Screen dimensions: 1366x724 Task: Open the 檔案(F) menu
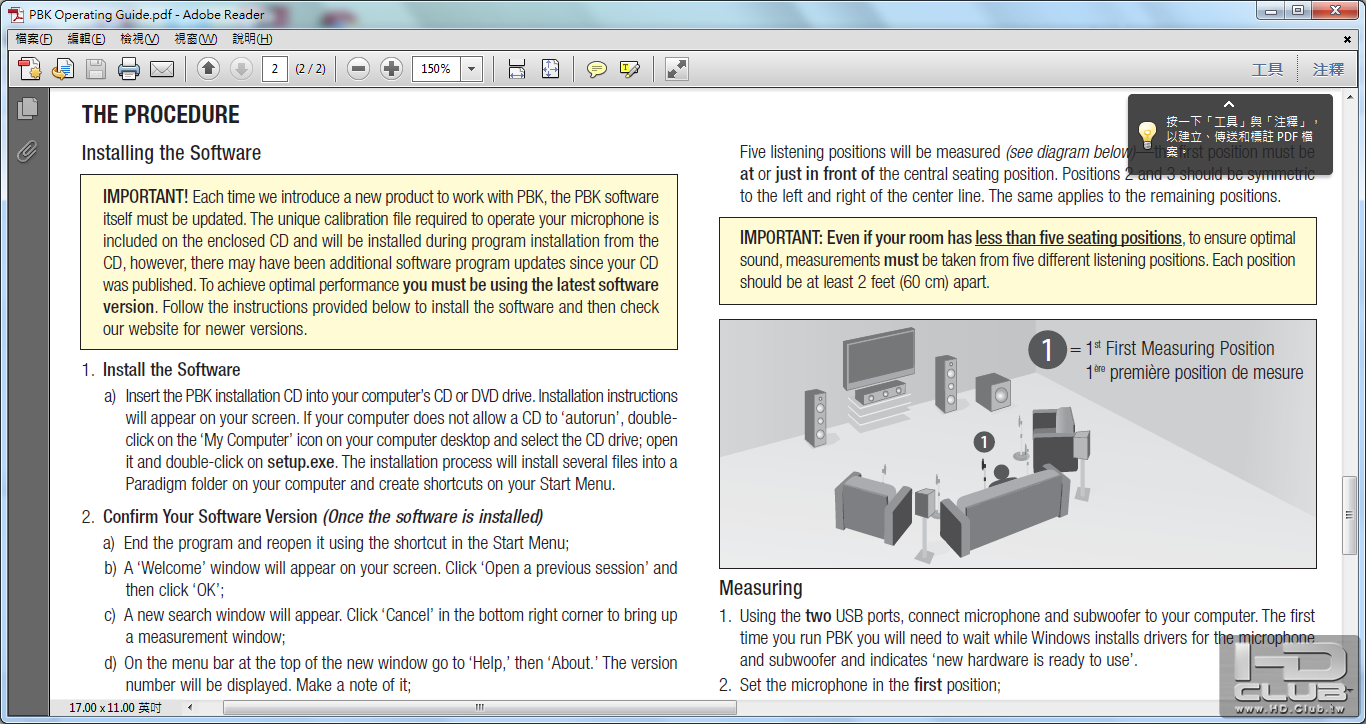click(34, 39)
